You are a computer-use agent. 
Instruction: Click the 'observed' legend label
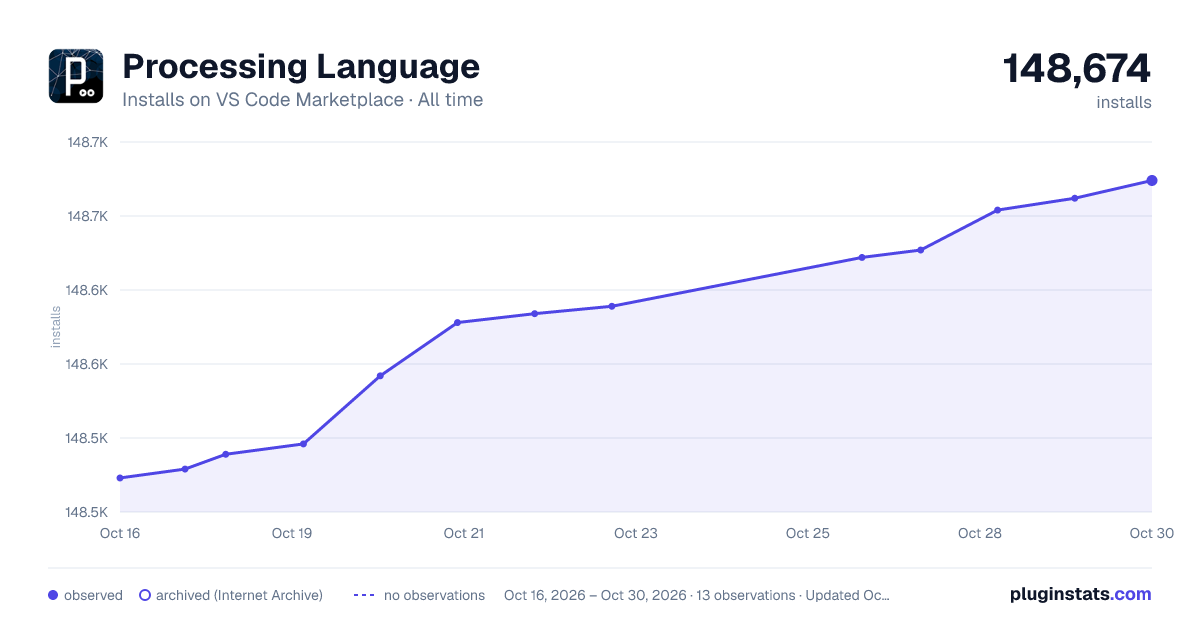click(x=93, y=595)
